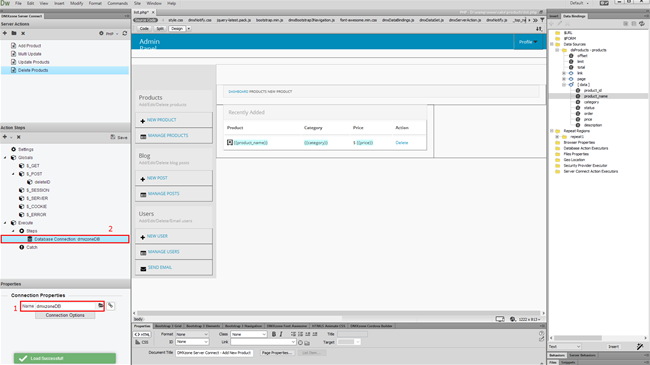Select Database Connection dmxzoneDB step
650x365 pixels.
pyautogui.click(x=65, y=239)
